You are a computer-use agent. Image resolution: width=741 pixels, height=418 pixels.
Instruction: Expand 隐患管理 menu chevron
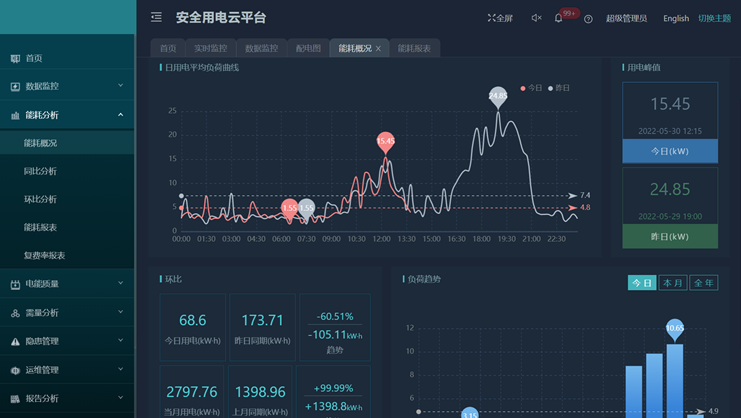click(x=121, y=340)
